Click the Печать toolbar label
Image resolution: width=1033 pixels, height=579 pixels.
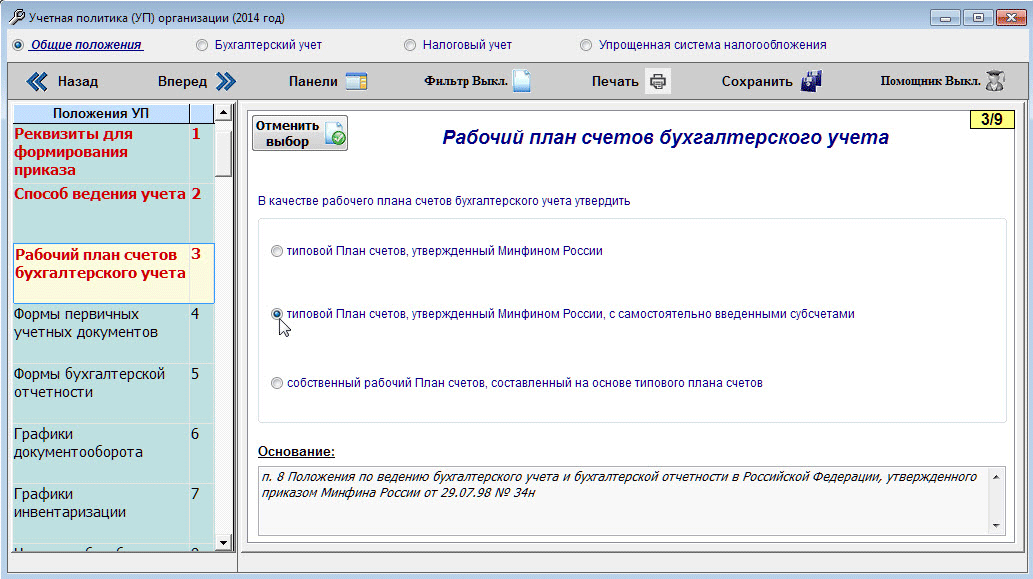615,82
